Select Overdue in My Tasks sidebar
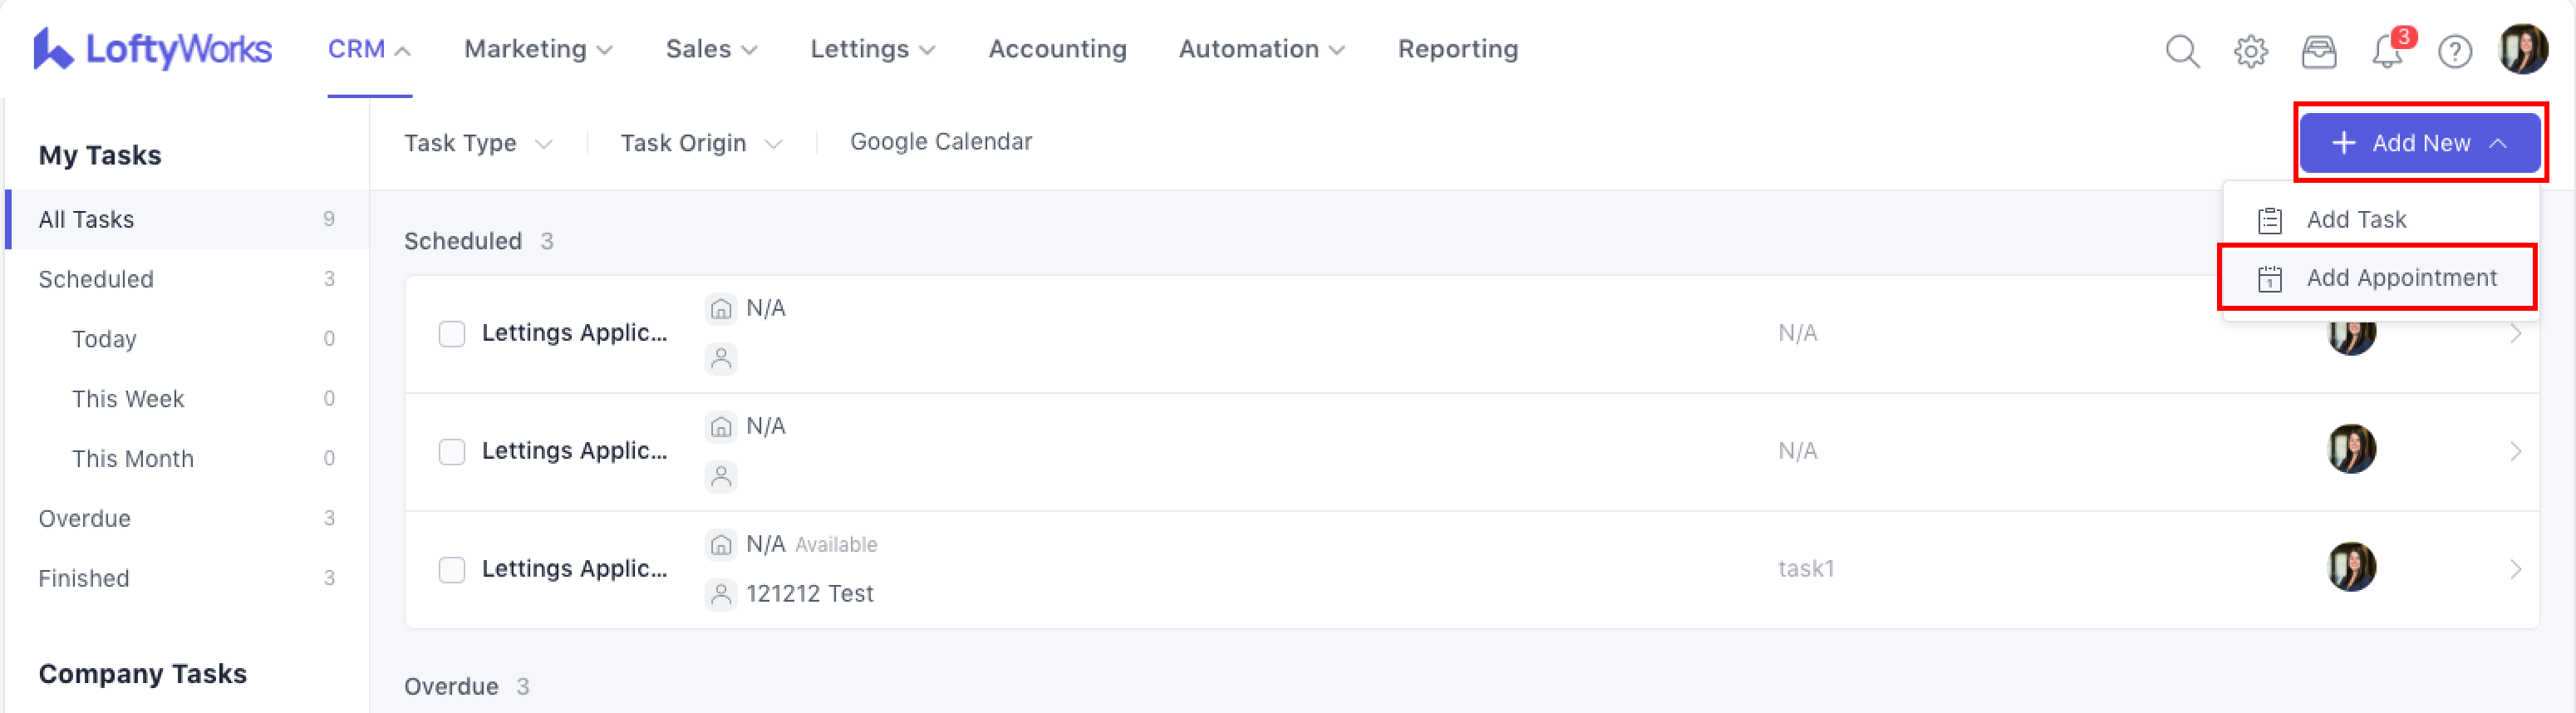The width and height of the screenshot is (2576, 713). pos(85,518)
